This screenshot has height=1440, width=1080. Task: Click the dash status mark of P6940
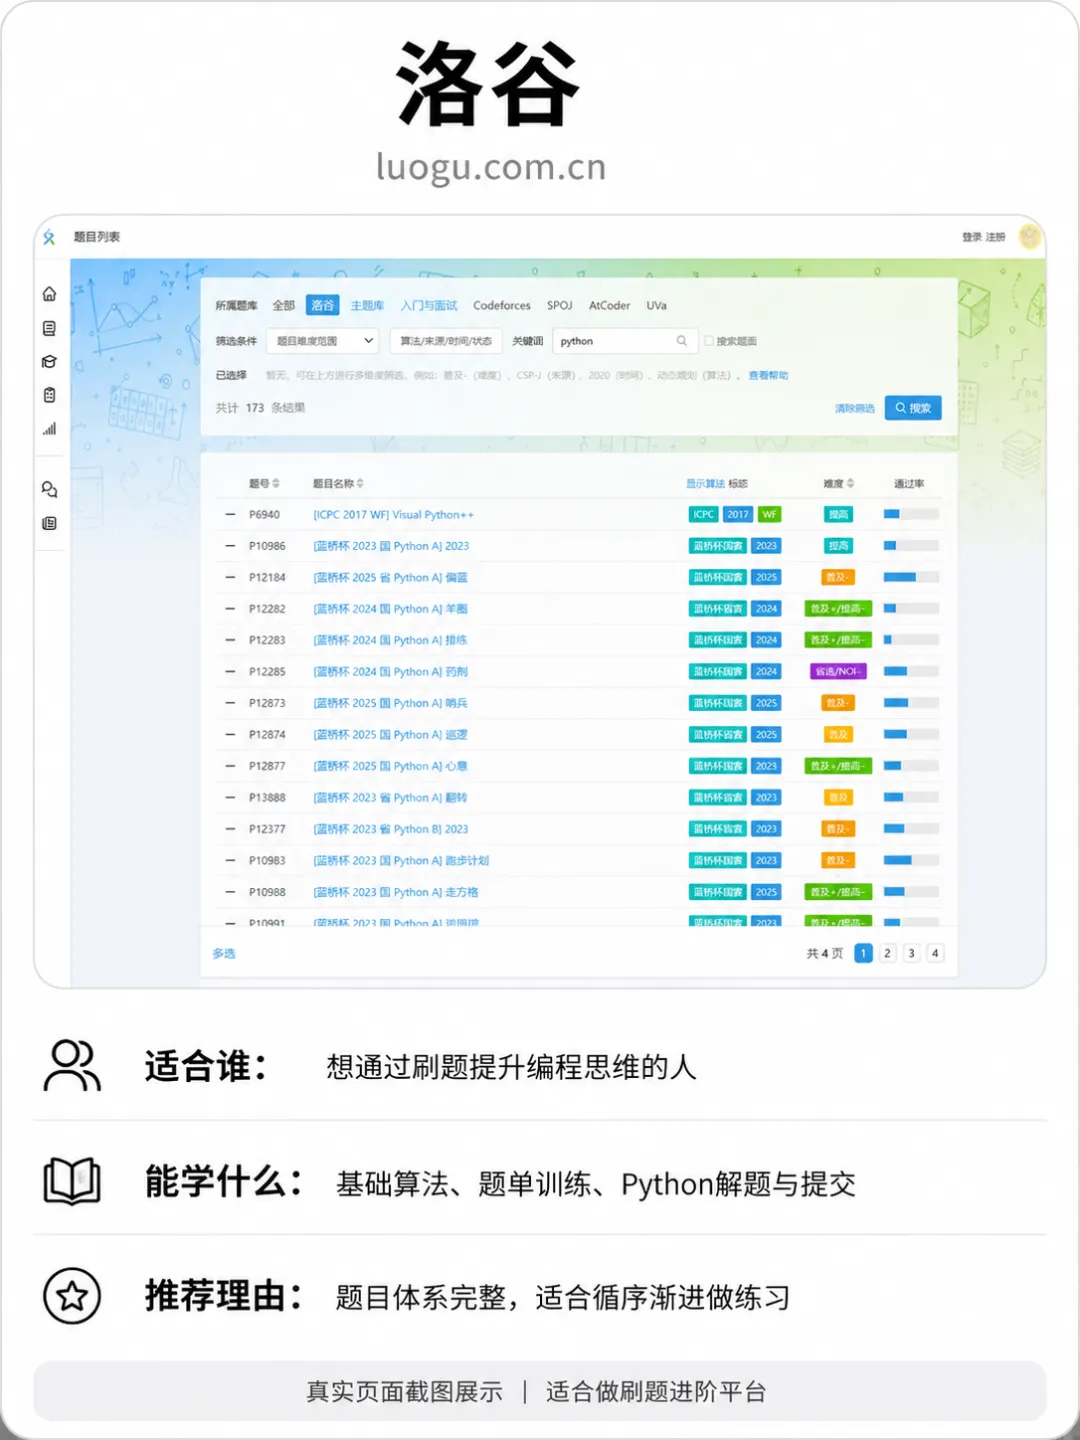[230, 515]
